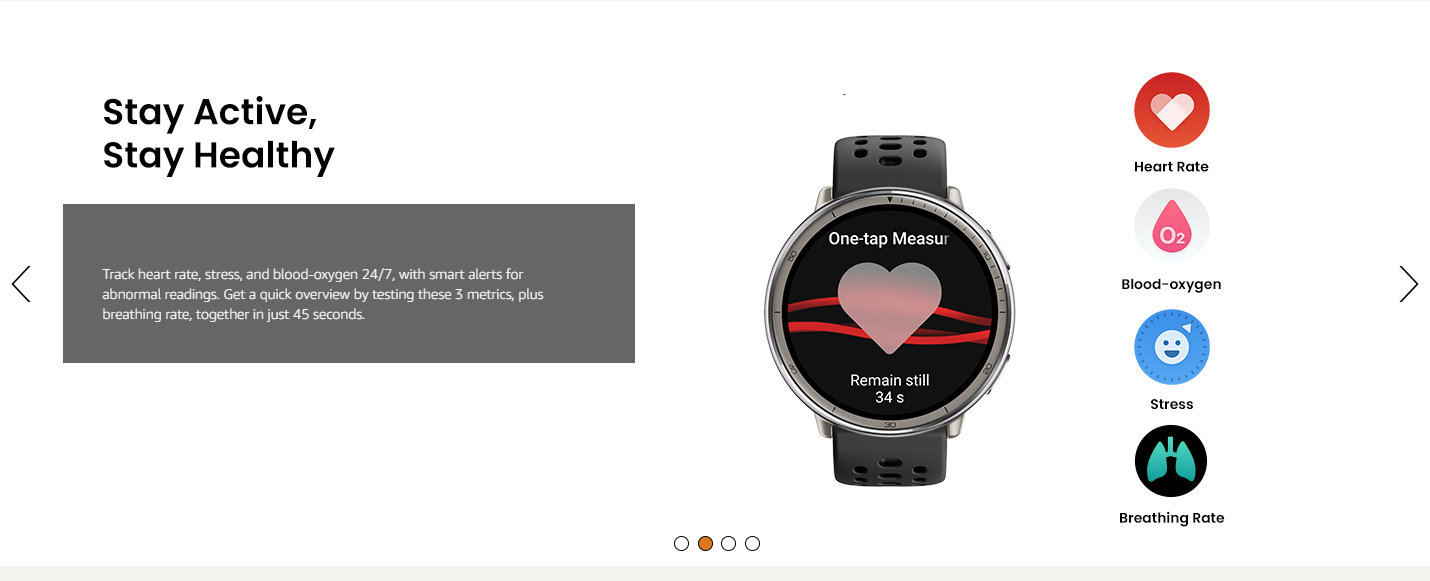Click the "Blood-oxygen" label text
The image size is (1430, 581).
[1171, 284]
